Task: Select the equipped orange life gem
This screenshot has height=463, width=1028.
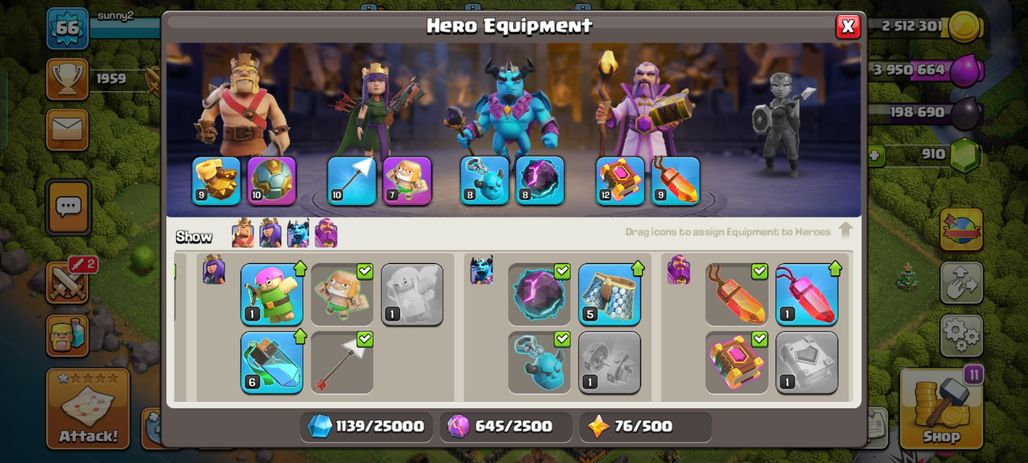Action: click(675, 181)
